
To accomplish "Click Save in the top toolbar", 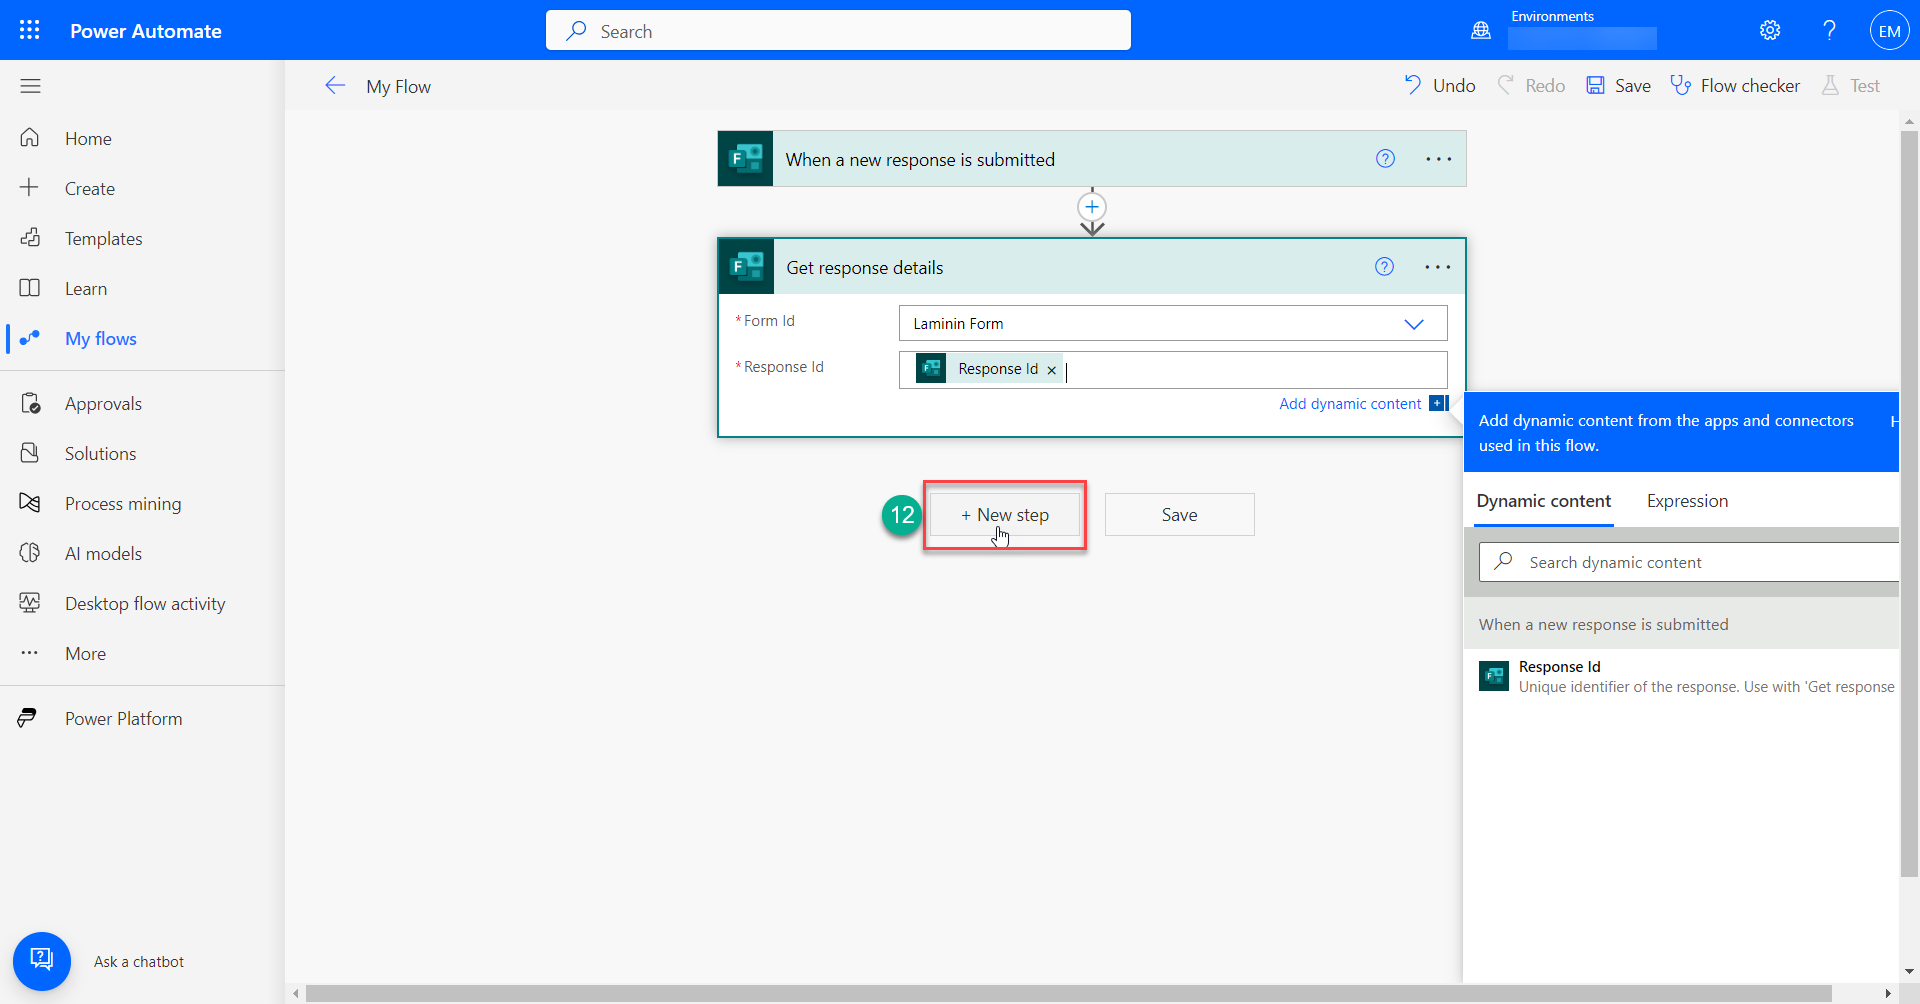I will 1619,86.
